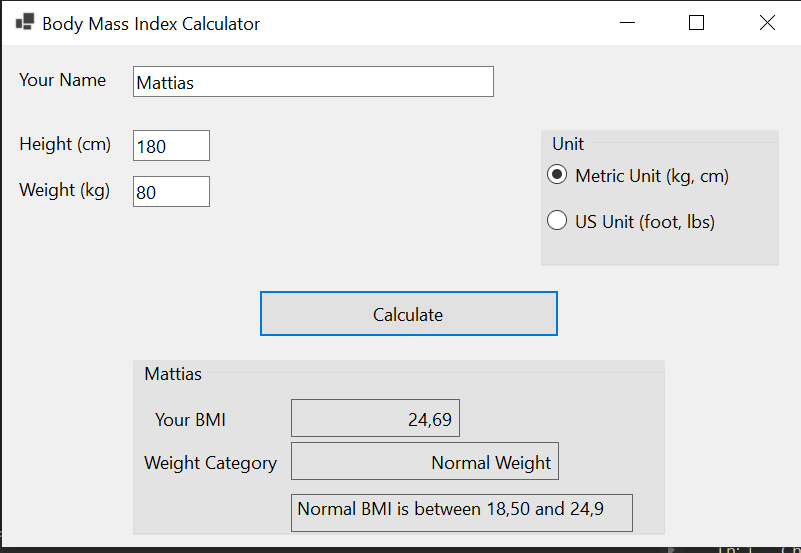801x553 pixels.
Task: Click the Normal Weight category value
Action: point(425,461)
